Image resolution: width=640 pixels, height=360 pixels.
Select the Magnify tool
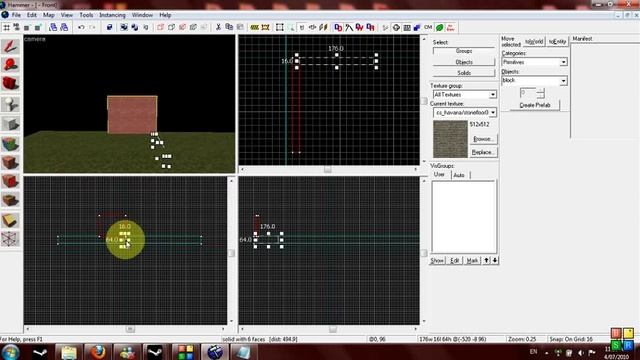(10, 65)
